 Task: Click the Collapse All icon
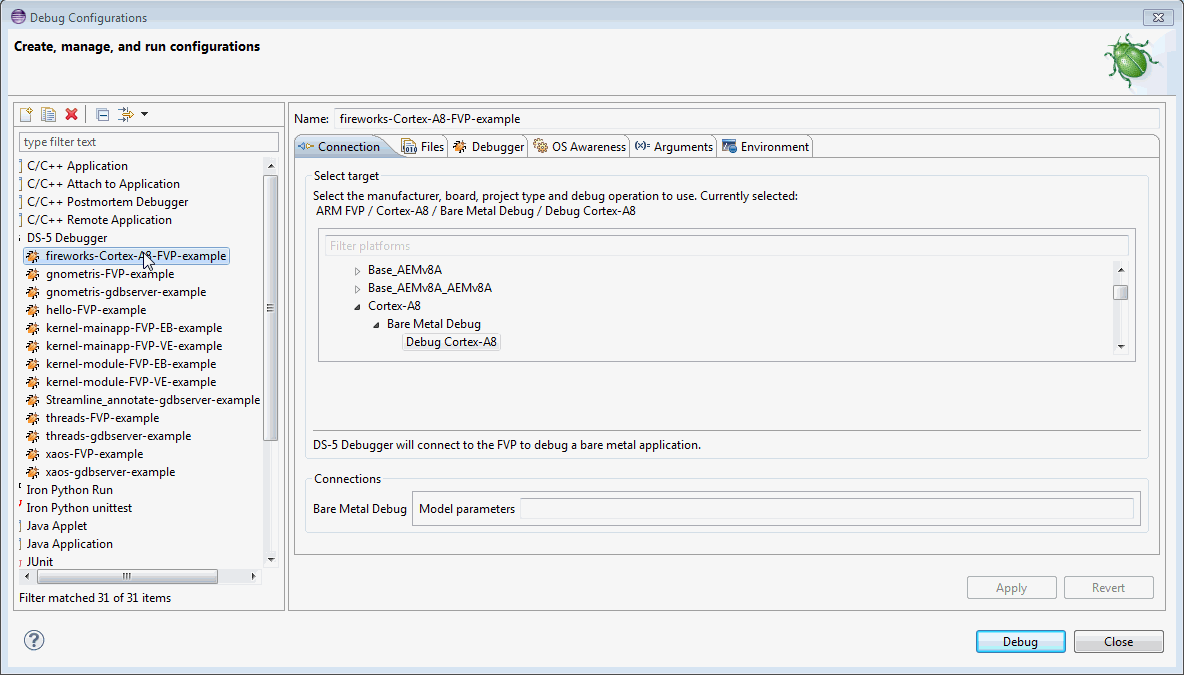[102, 115]
